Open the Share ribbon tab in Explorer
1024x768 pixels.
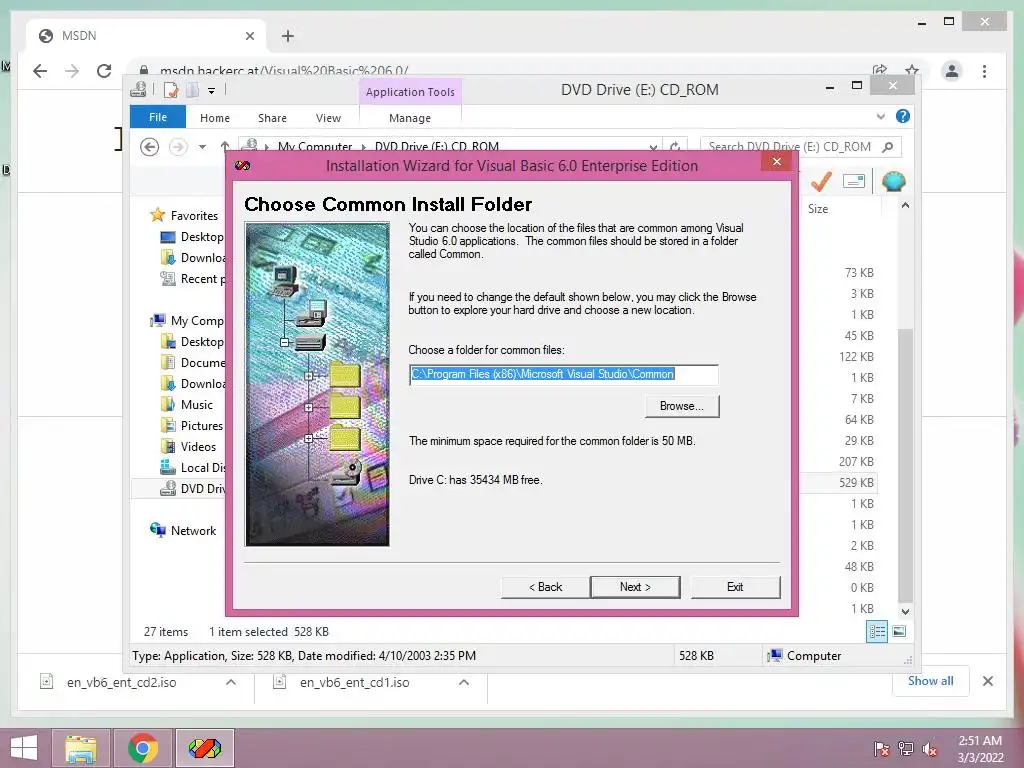pos(272,118)
